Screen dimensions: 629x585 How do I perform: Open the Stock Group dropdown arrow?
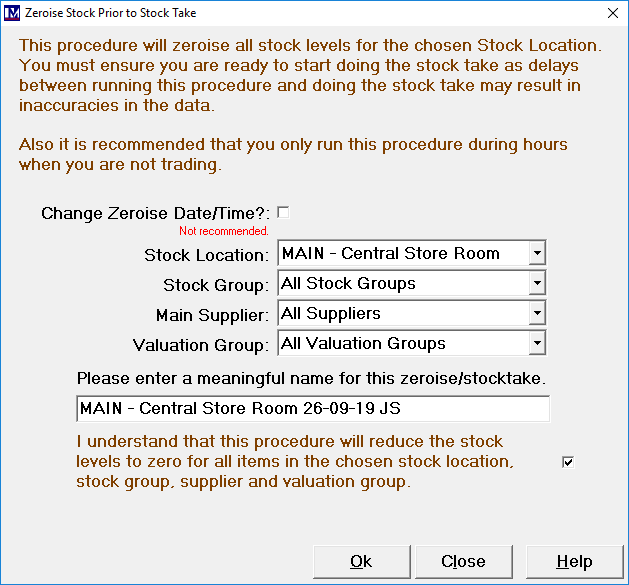(537, 284)
